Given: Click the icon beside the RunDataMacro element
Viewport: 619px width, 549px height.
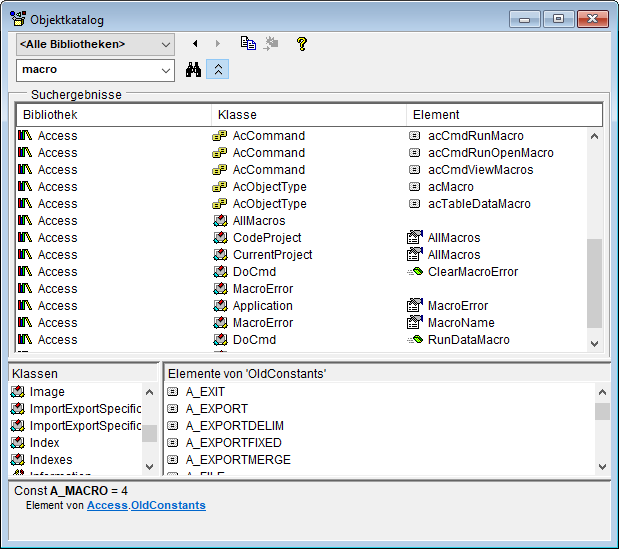Looking at the screenshot, I should click(415, 340).
